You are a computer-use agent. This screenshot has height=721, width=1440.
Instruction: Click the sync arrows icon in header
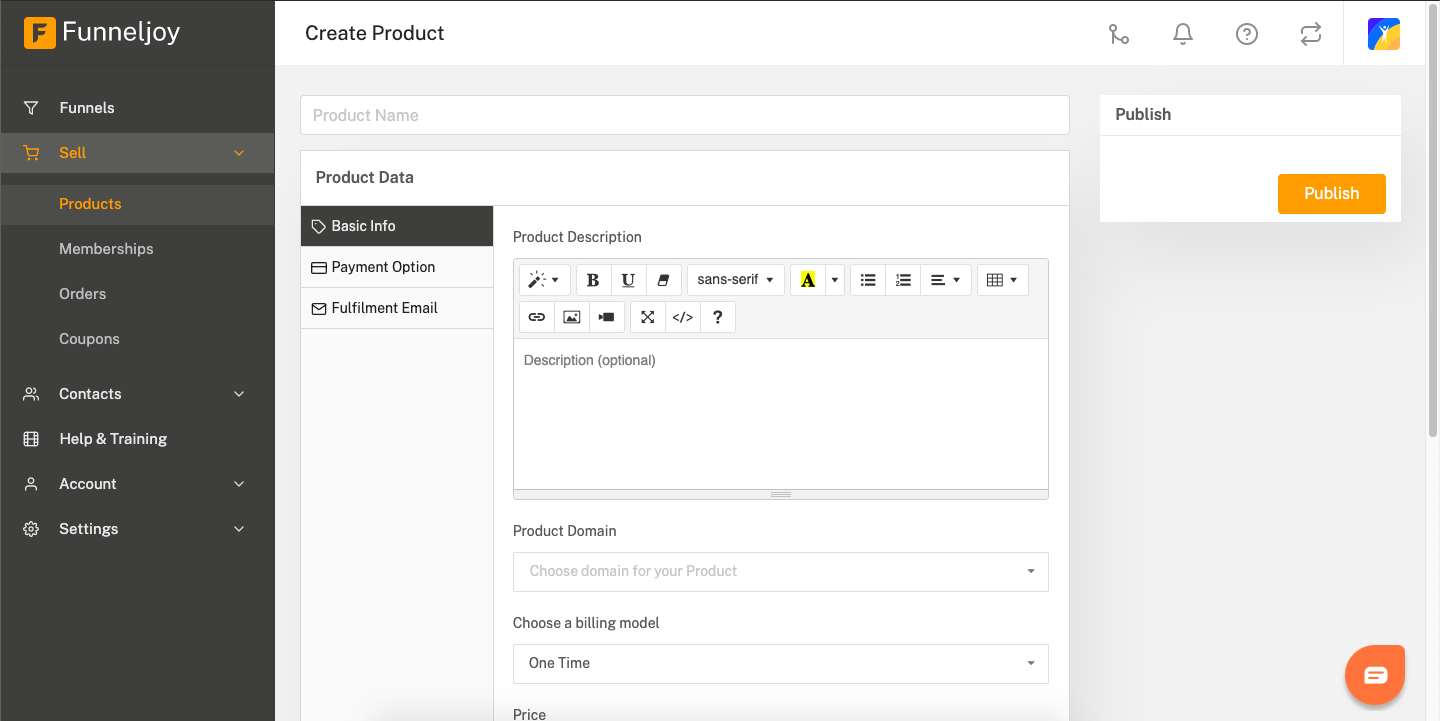pos(1311,34)
